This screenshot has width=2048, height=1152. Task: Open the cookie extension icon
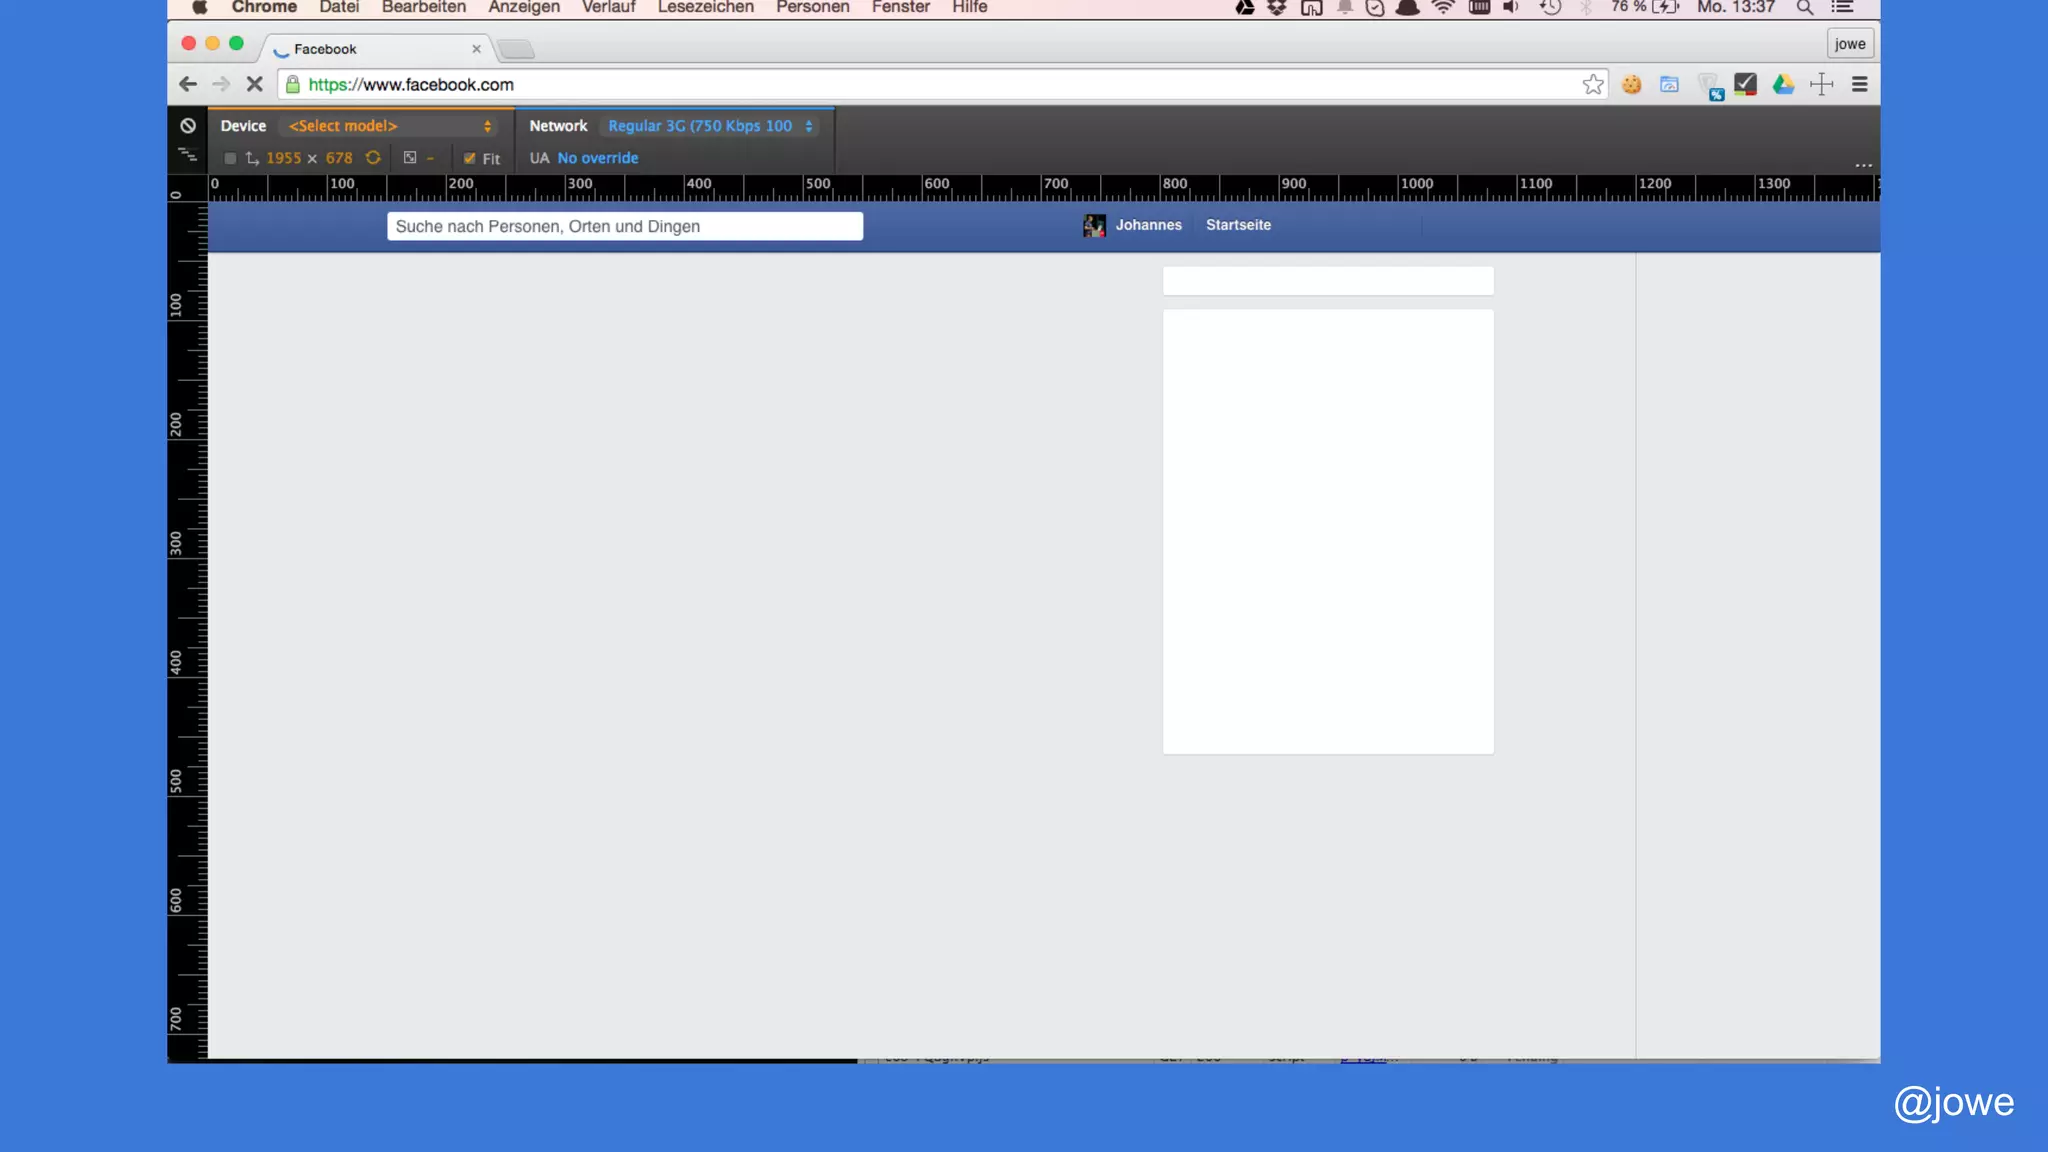tap(1631, 85)
